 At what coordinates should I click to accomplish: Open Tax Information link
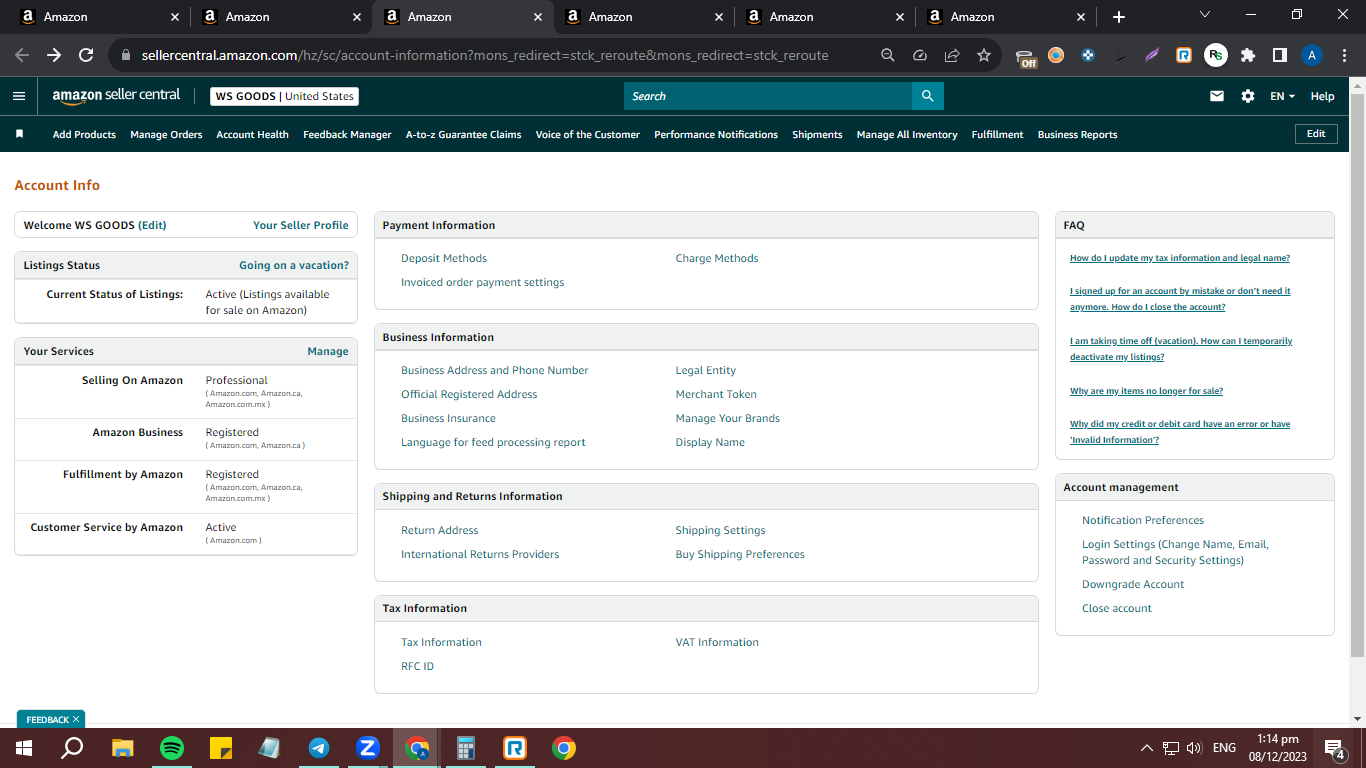441,642
